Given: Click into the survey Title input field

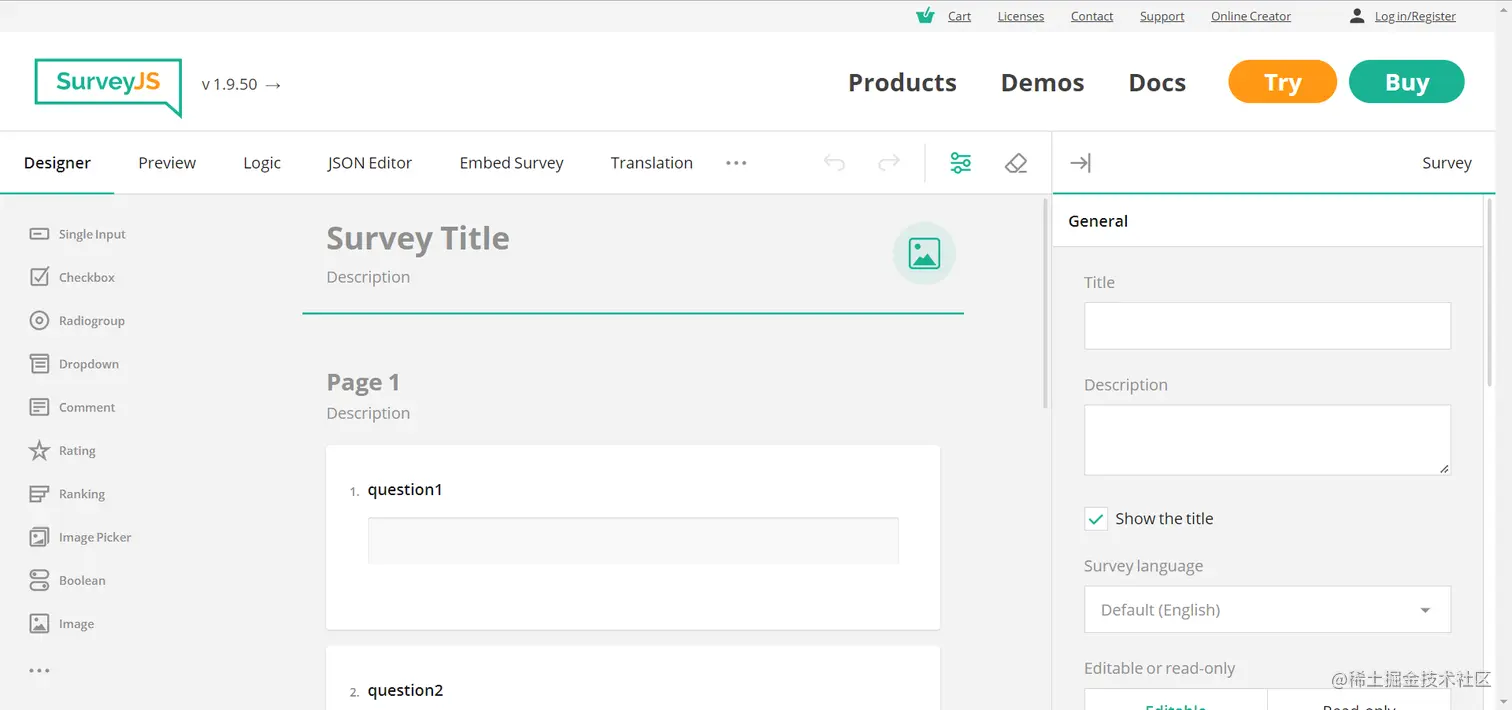Looking at the screenshot, I should pyautogui.click(x=1267, y=326).
